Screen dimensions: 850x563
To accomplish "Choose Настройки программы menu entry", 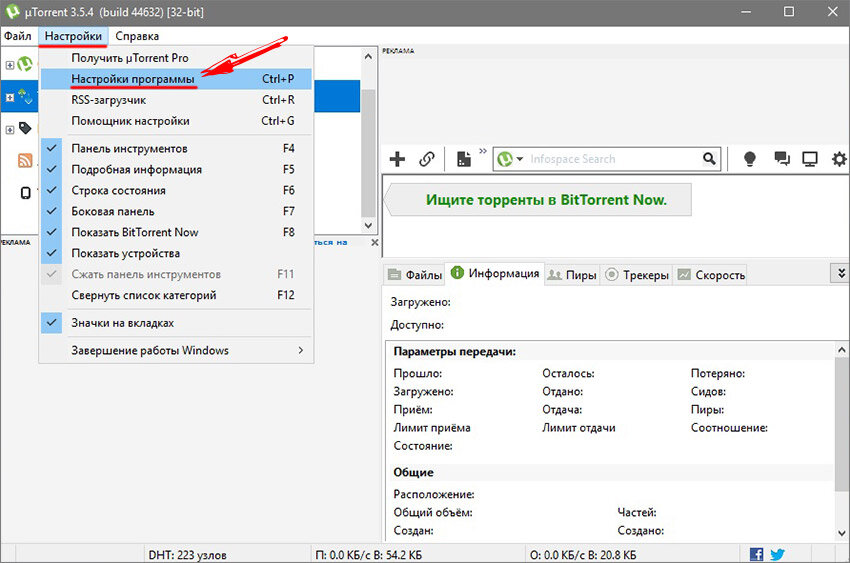I will click(x=176, y=79).
